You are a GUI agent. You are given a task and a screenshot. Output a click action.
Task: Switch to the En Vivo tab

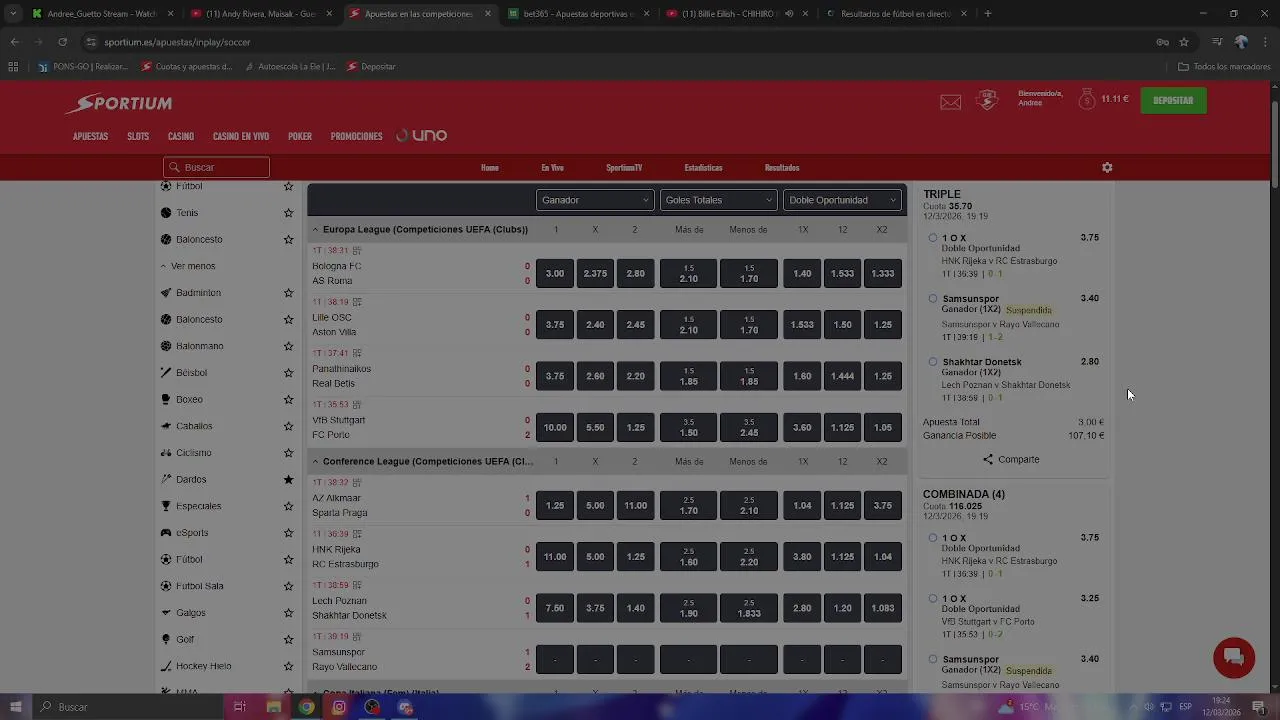click(x=552, y=168)
